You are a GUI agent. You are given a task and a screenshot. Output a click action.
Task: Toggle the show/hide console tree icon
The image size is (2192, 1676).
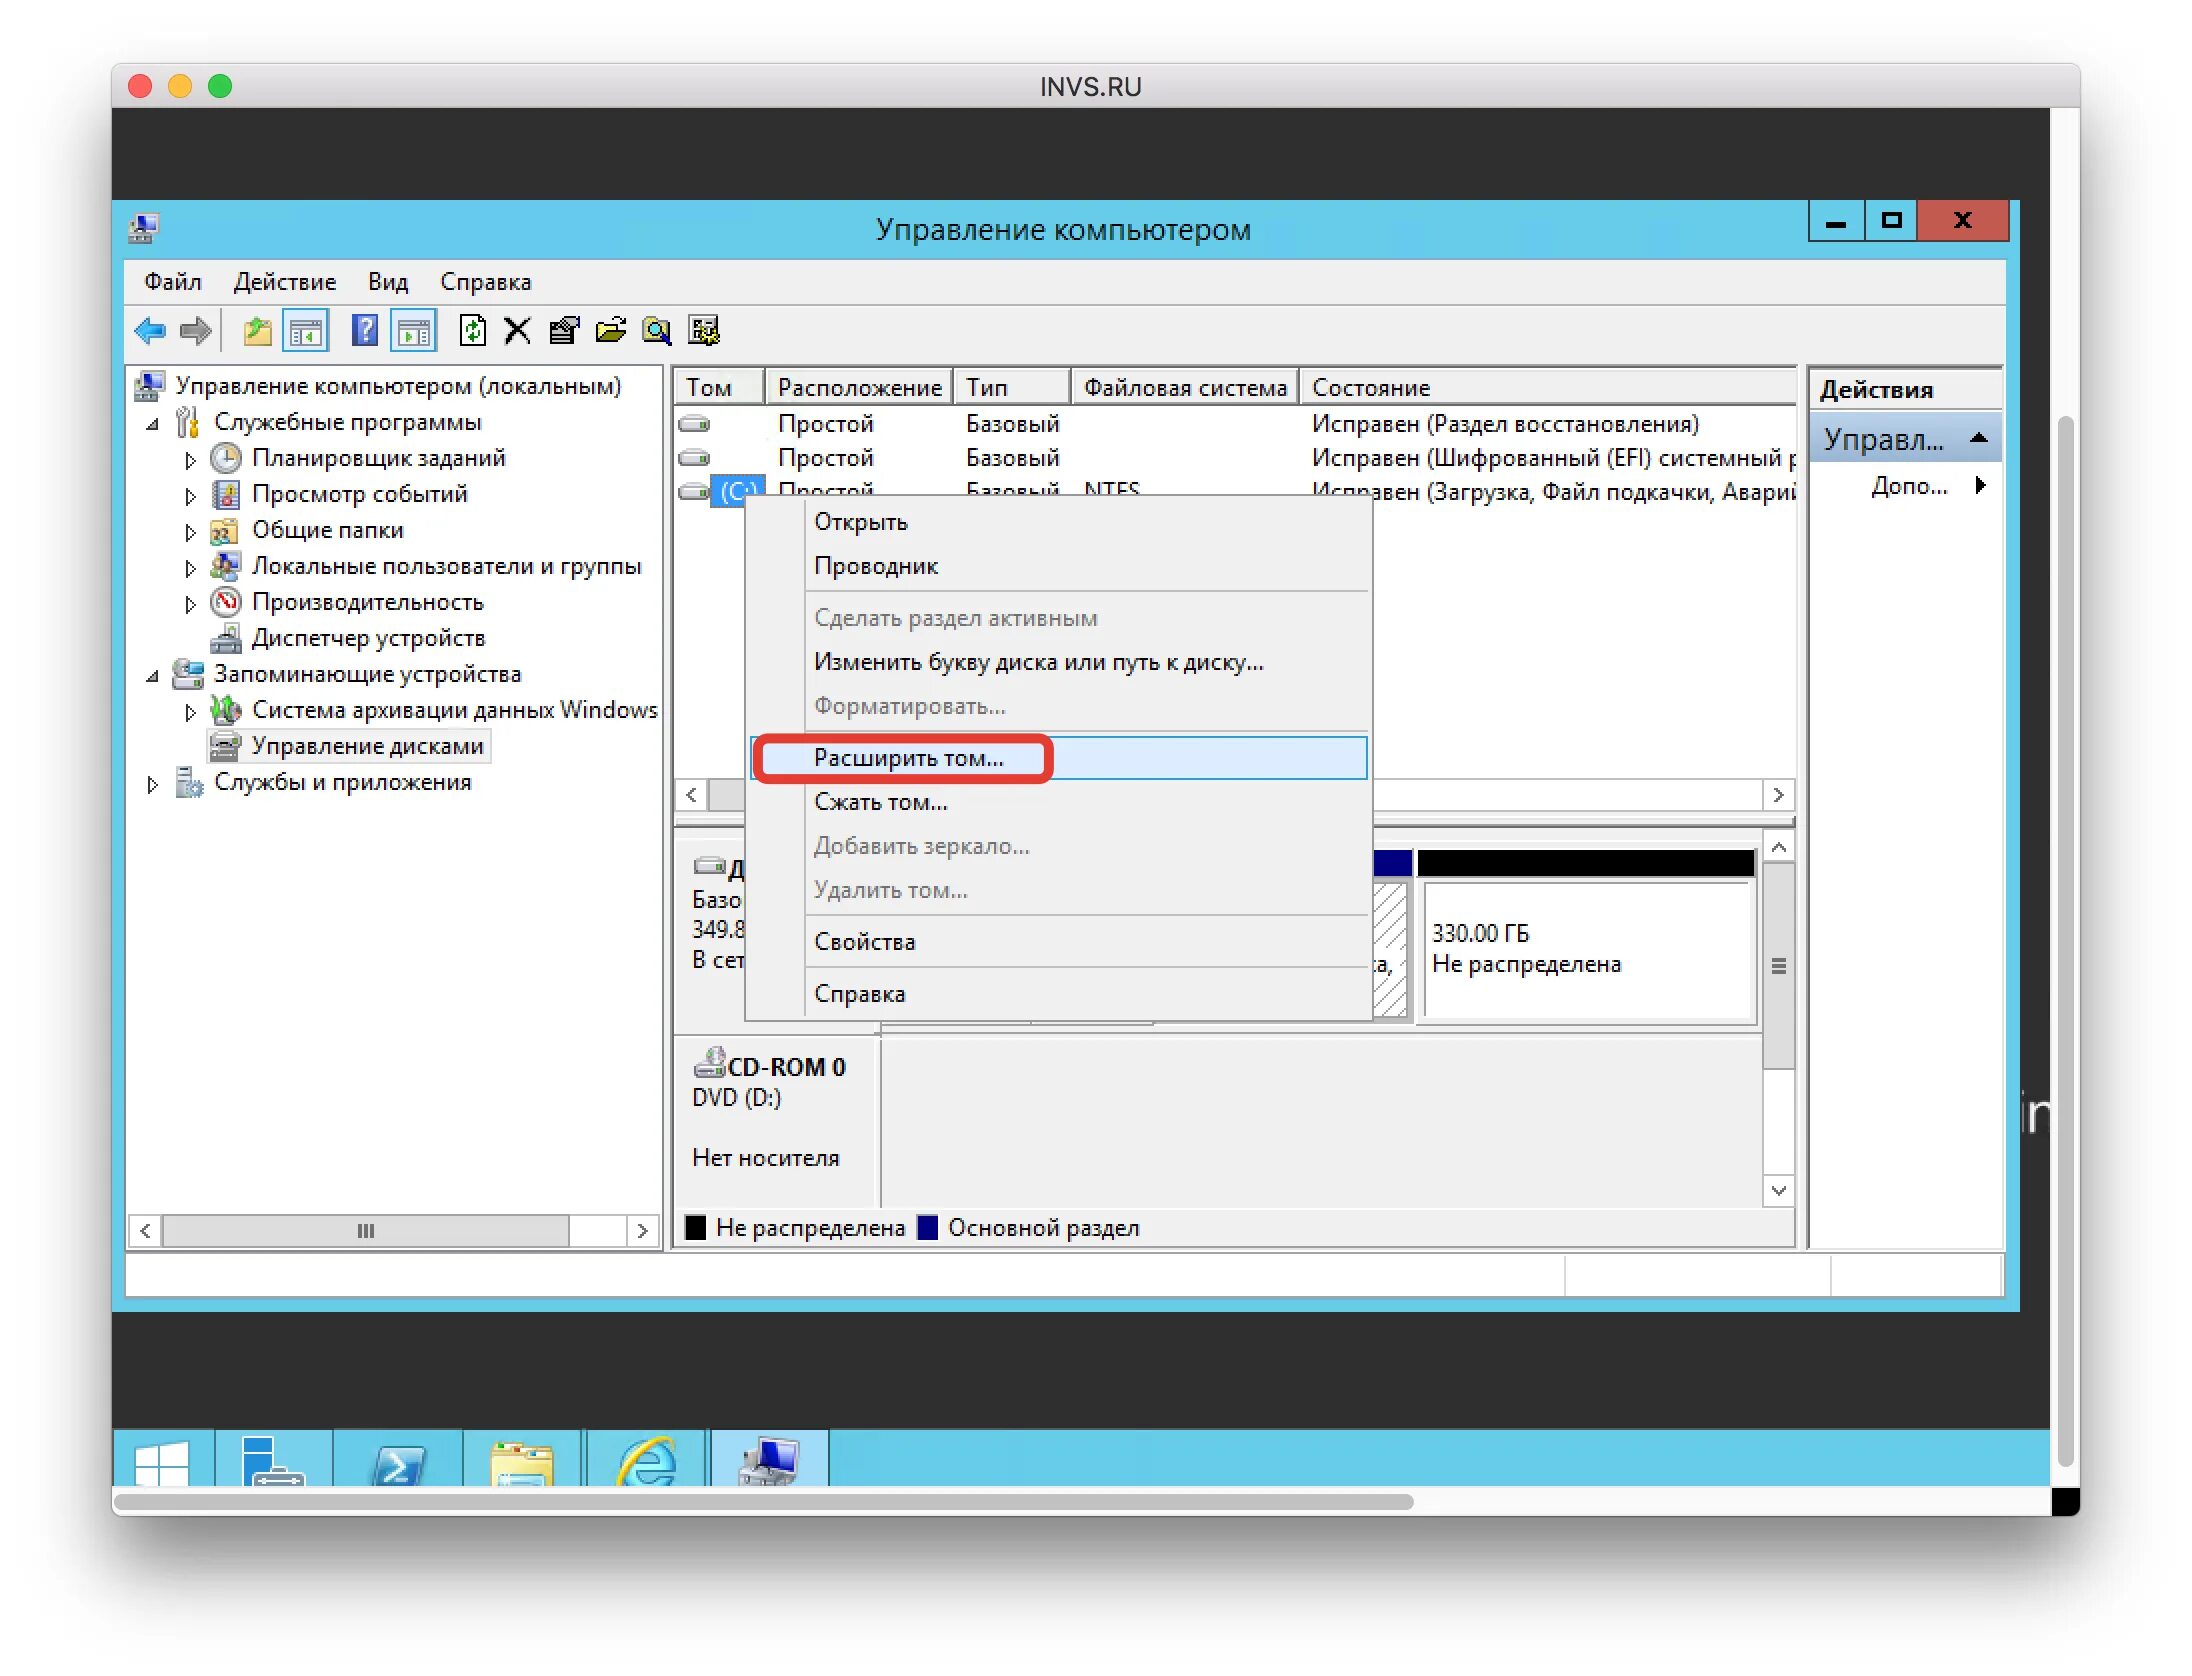306,331
